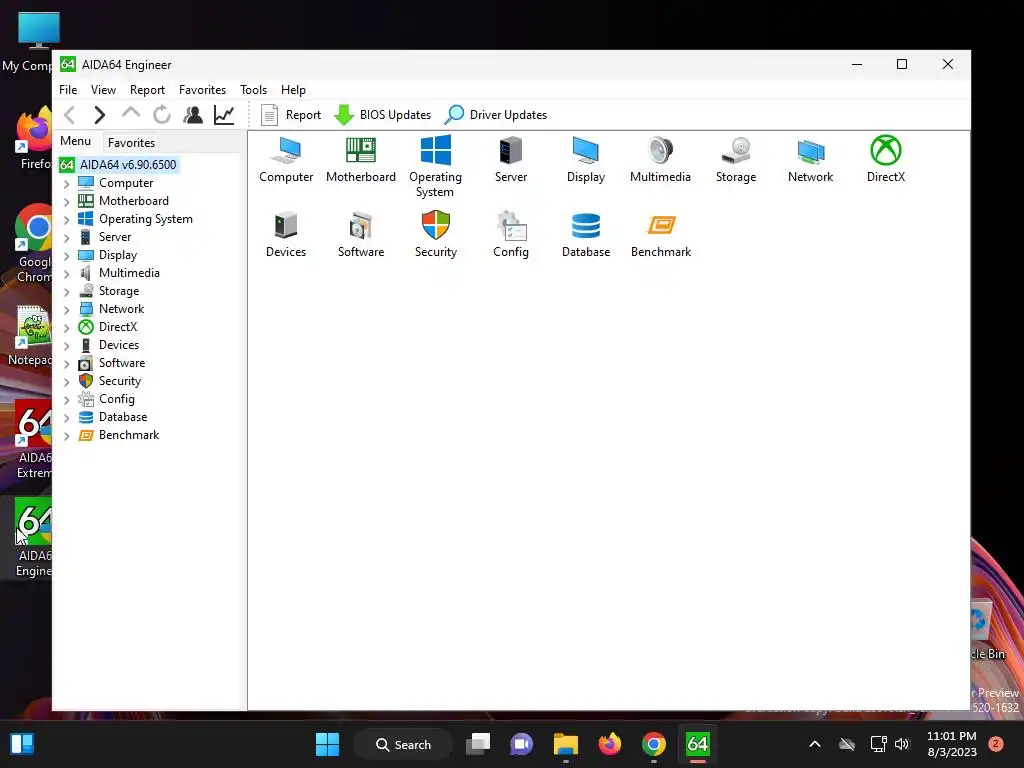
Task: Expand the Server tree node
Action: (x=67, y=238)
